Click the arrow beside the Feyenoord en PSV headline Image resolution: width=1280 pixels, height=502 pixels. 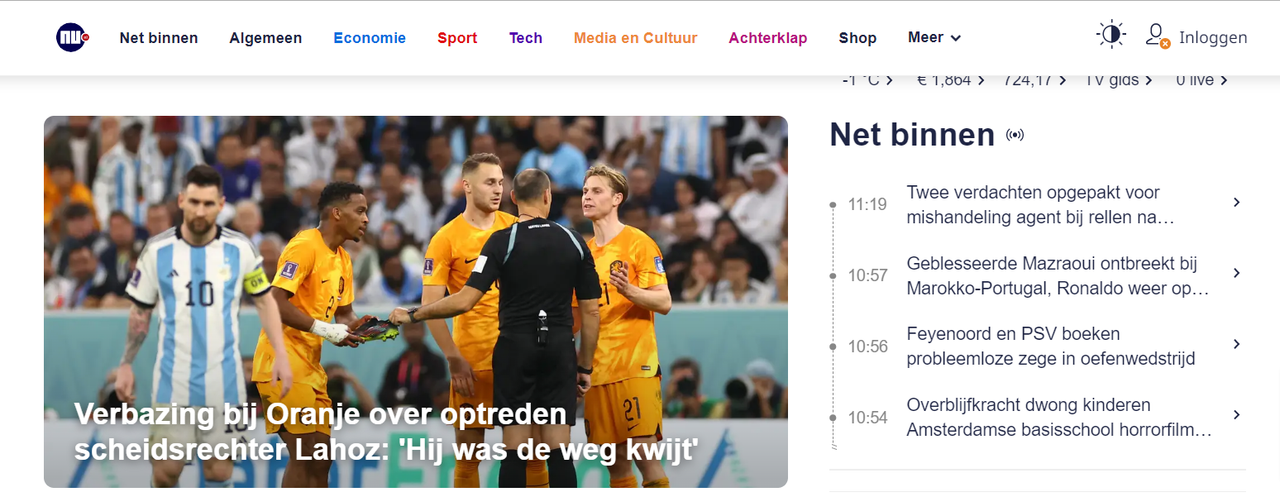[x=1236, y=344]
